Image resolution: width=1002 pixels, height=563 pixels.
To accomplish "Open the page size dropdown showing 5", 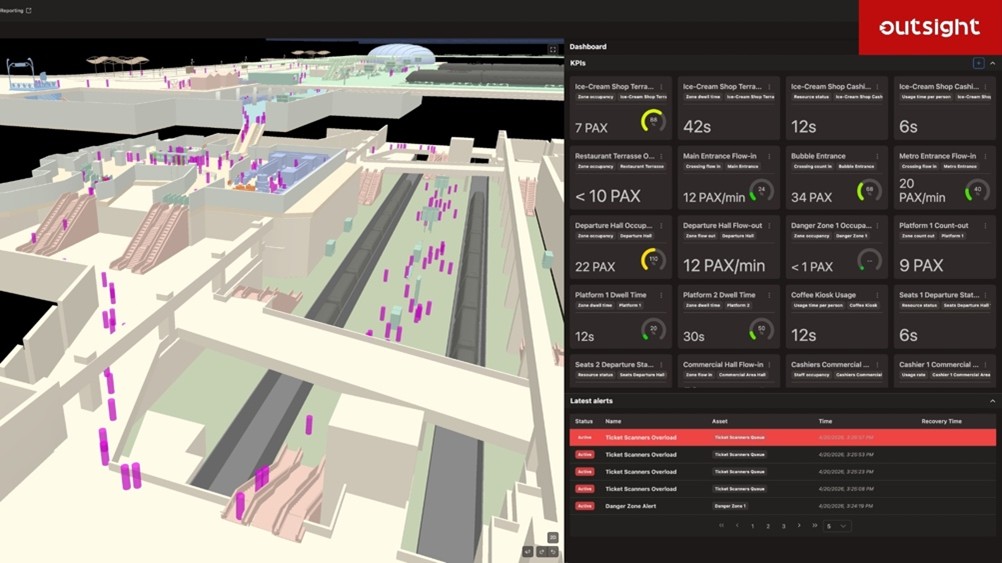I will click(x=837, y=526).
